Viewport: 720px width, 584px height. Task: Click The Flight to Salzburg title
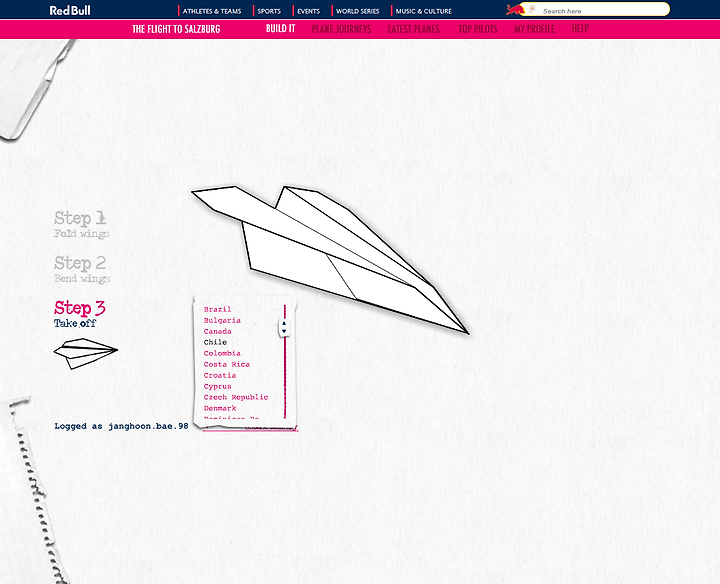[176, 29]
